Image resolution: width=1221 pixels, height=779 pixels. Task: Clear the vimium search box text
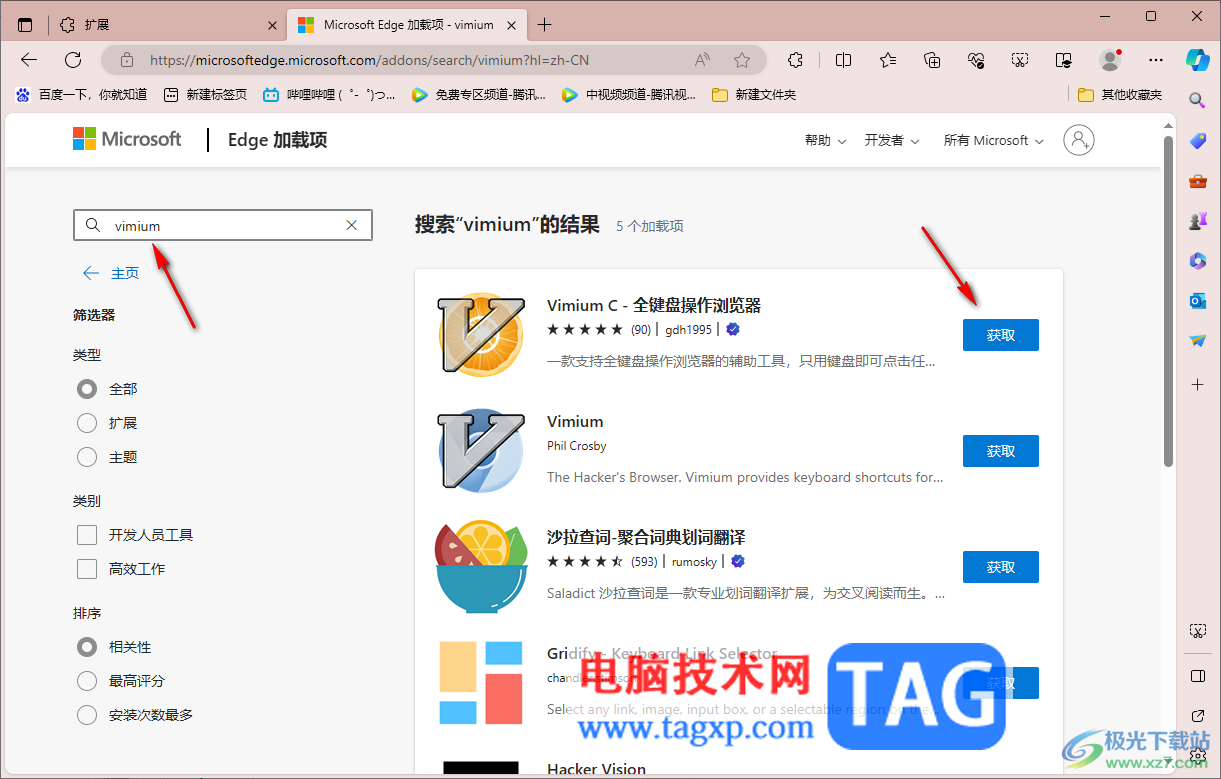pos(351,225)
